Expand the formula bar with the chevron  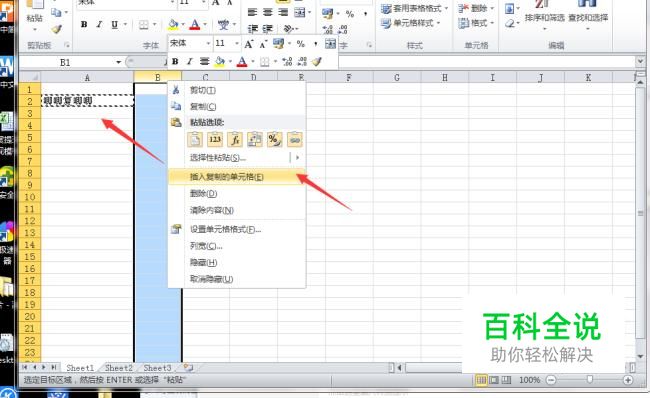click(640, 62)
